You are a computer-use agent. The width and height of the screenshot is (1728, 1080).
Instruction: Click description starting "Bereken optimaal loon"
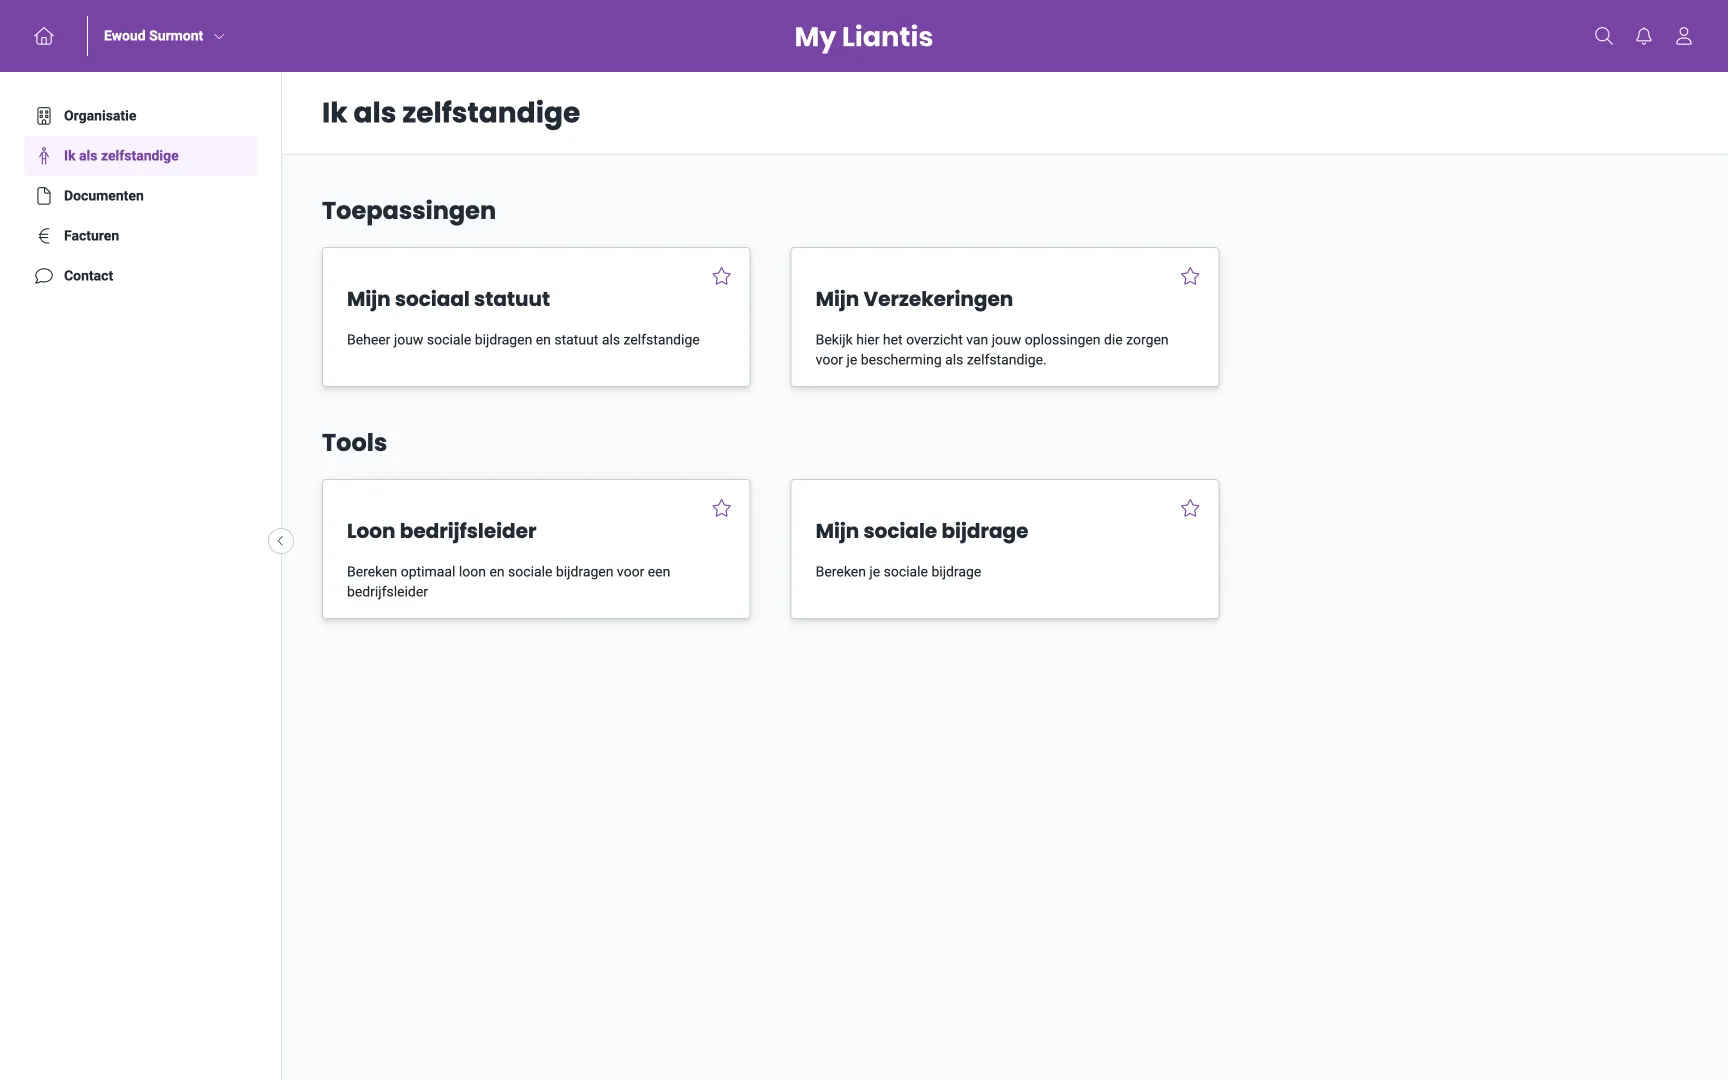coord(509,582)
